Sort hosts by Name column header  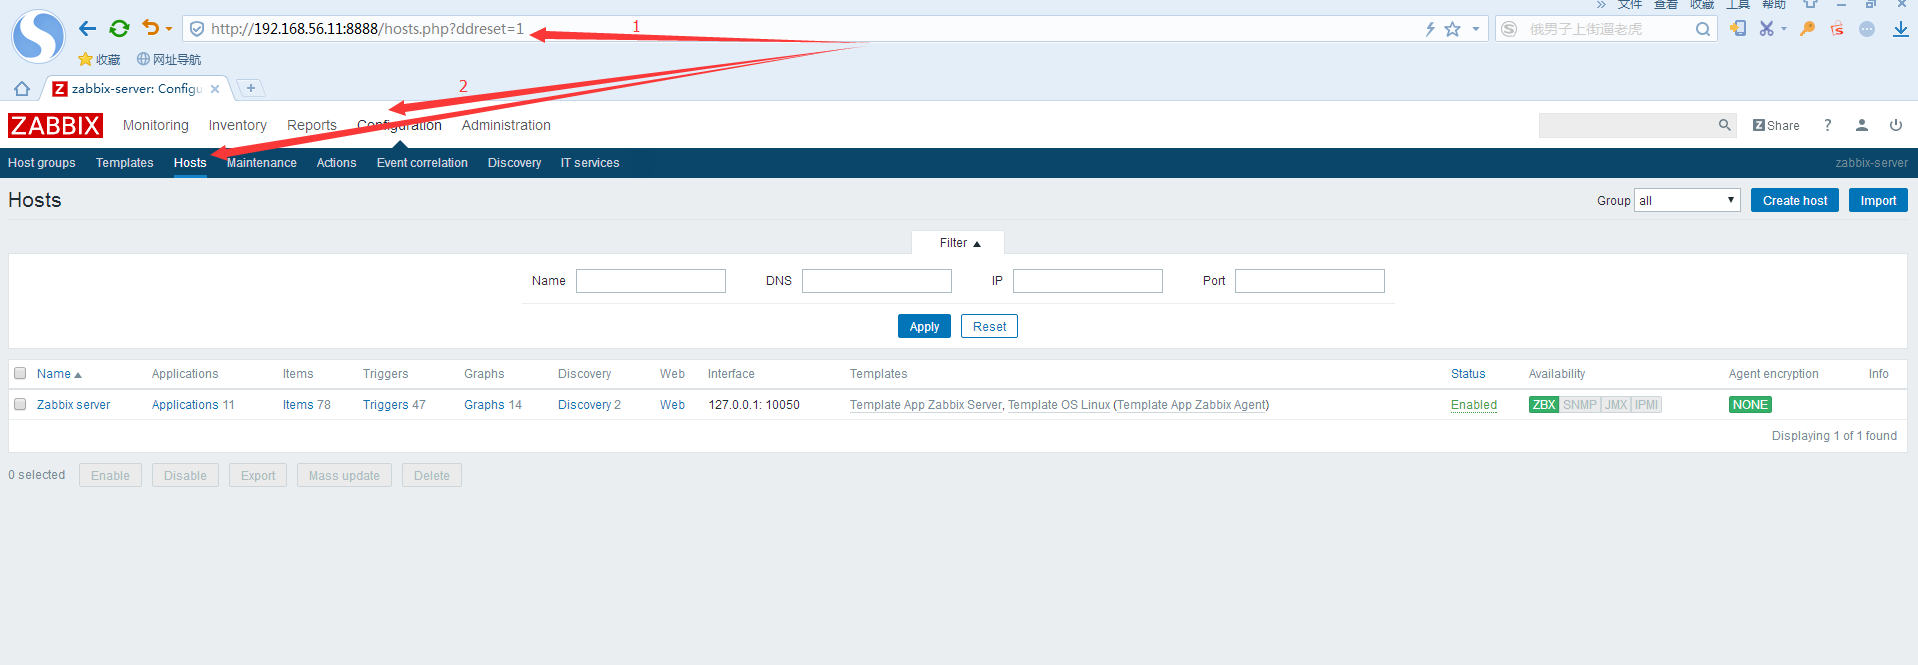[x=59, y=374]
